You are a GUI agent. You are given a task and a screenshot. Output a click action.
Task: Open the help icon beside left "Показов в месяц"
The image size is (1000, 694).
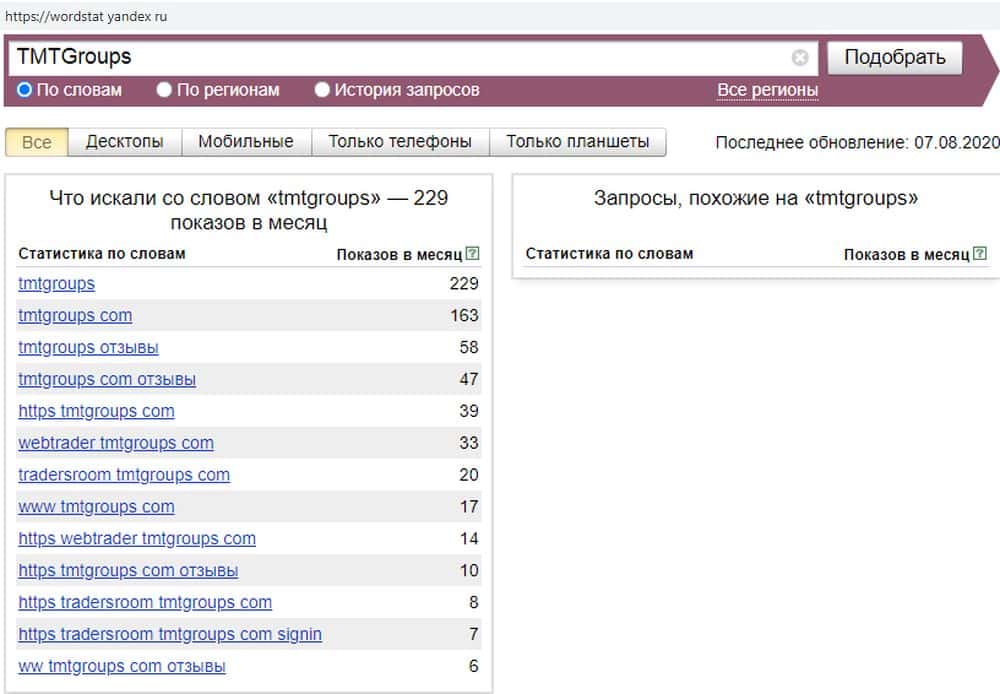click(x=472, y=253)
